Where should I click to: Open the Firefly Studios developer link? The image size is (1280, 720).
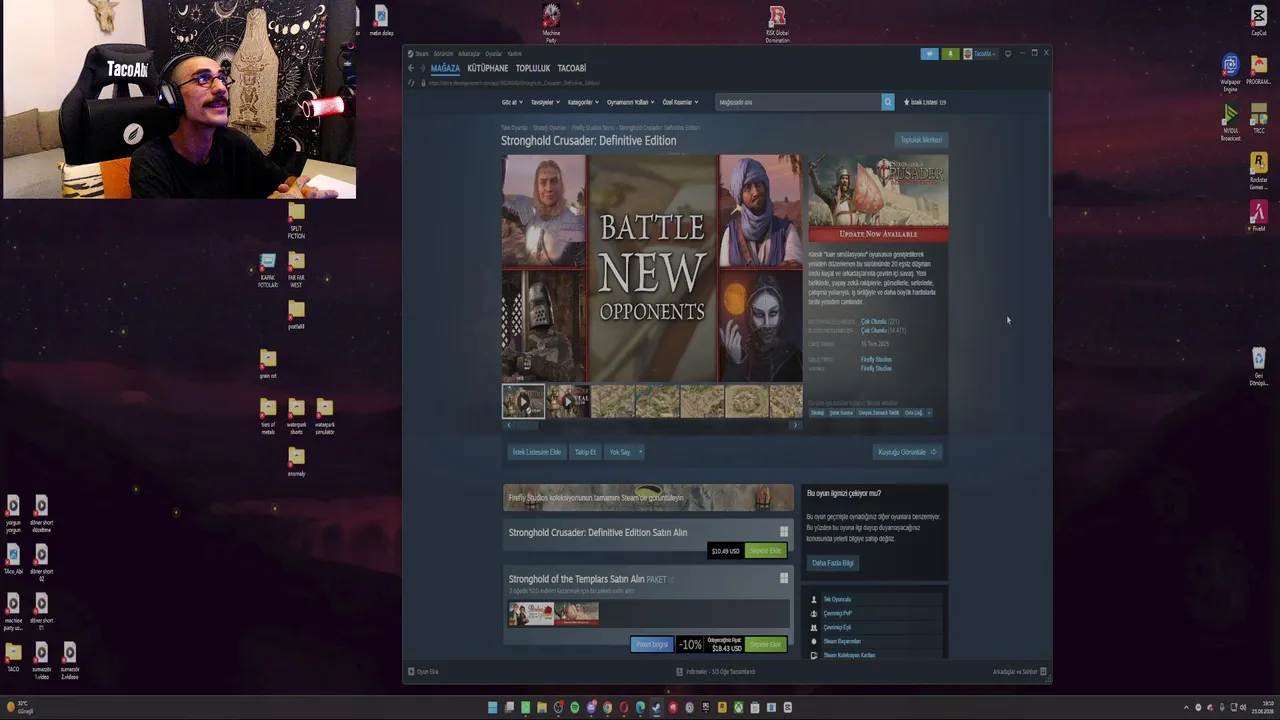pyautogui.click(x=876, y=359)
